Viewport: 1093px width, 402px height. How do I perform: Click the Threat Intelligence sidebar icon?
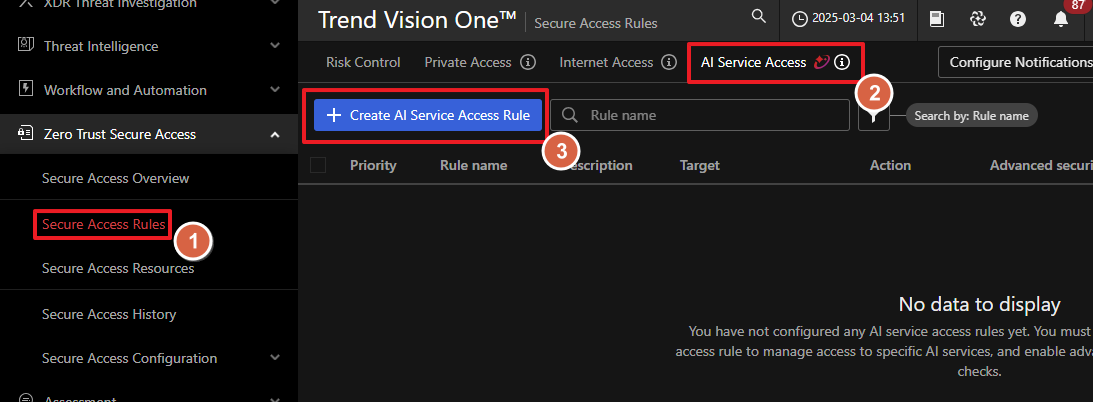click(26, 45)
